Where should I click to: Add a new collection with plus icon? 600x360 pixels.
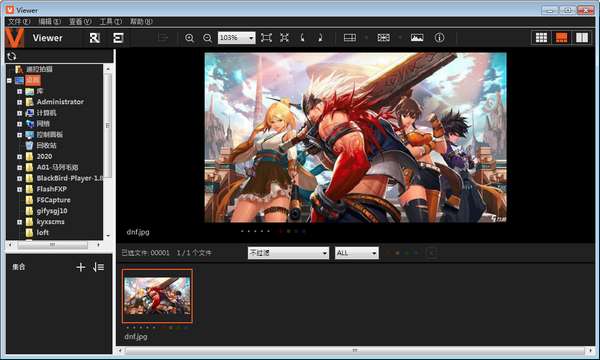(80, 267)
